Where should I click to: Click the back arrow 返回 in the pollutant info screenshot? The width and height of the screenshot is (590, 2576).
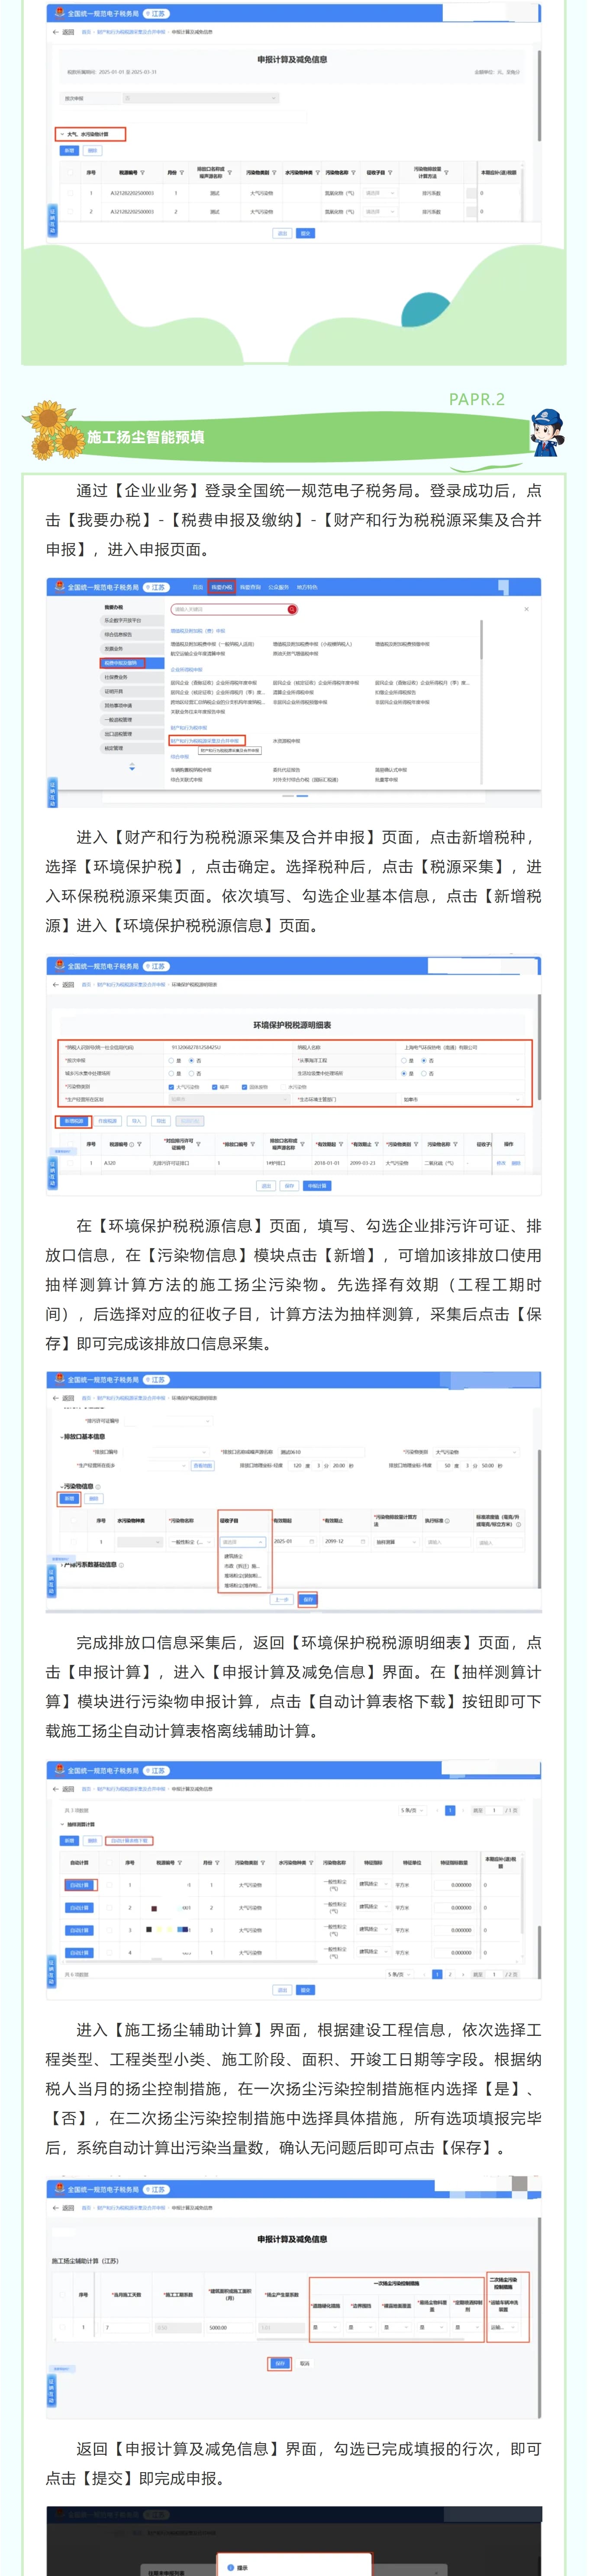click(x=64, y=1397)
